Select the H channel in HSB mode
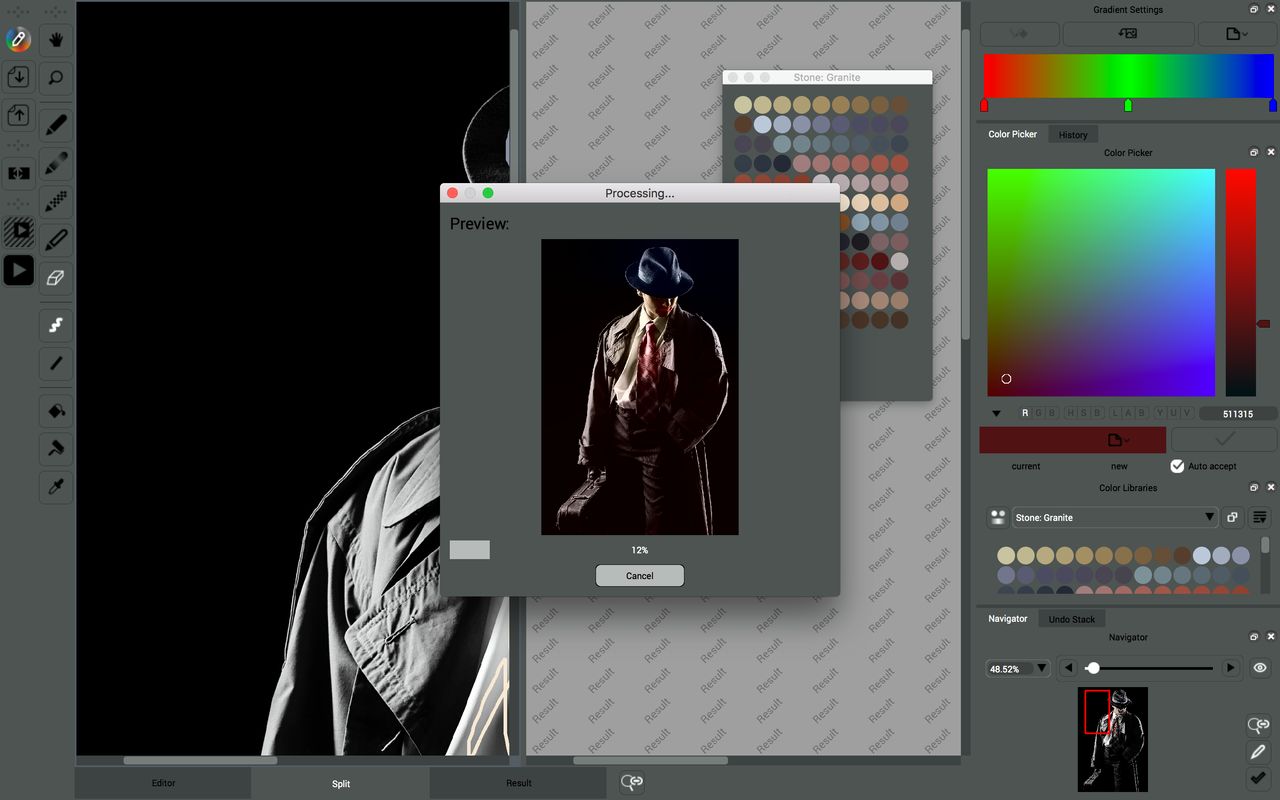 click(1070, 413)
